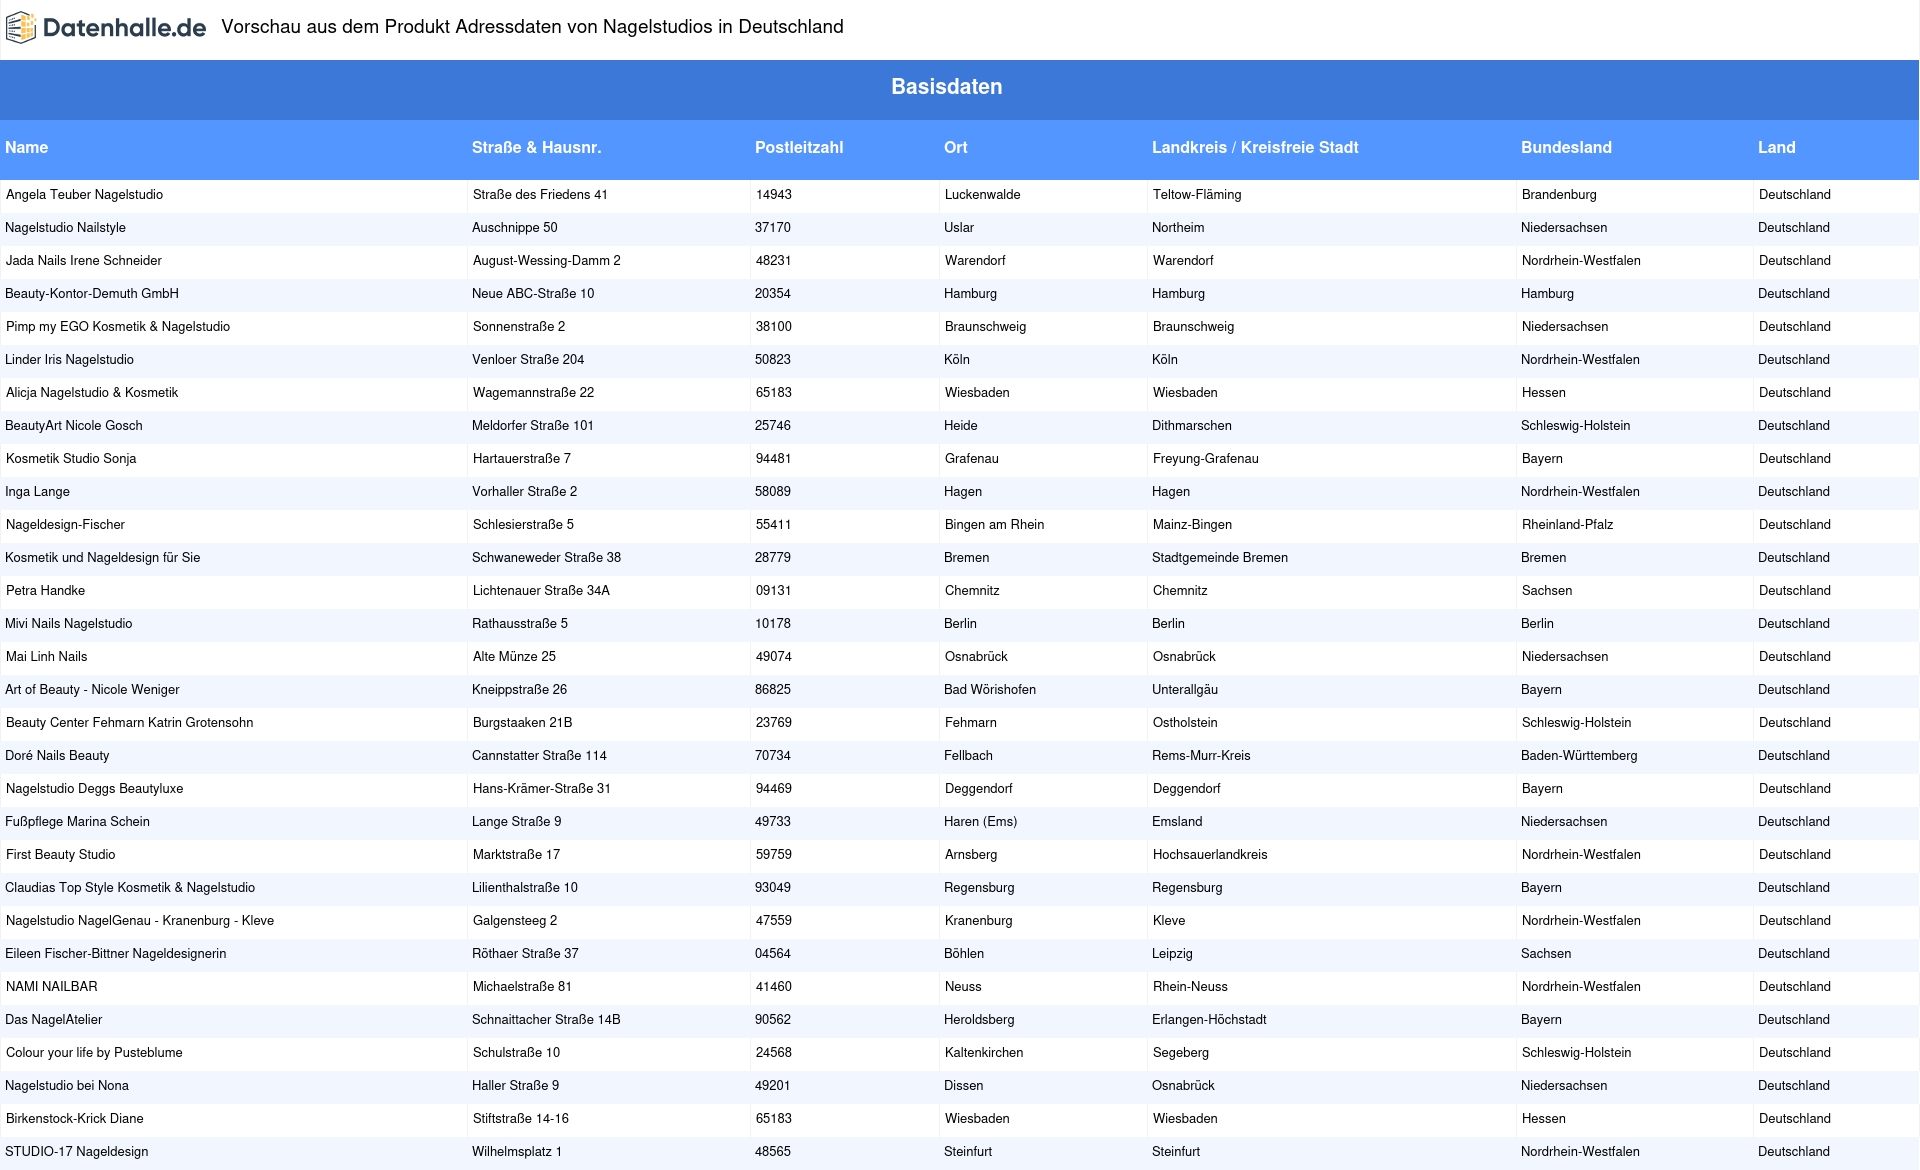Click postal code 86825
This screenshot has width=1920, height=1170.
point(773,690)
